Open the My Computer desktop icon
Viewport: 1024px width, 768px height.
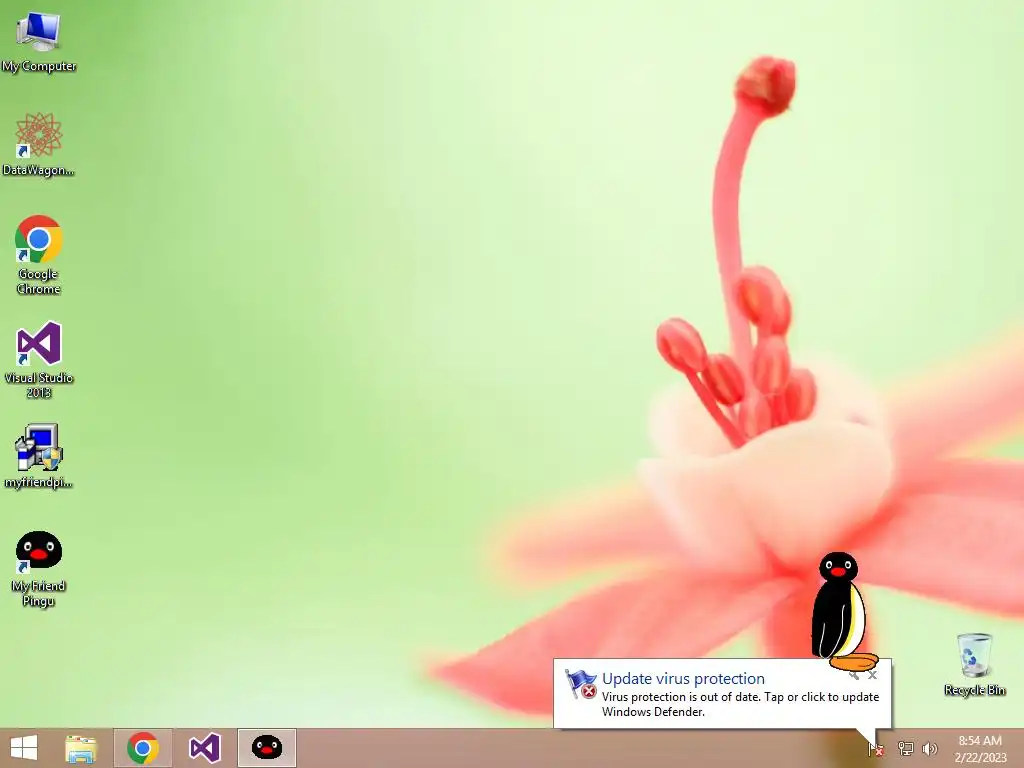pyautogui.click(x=39, y=42)
